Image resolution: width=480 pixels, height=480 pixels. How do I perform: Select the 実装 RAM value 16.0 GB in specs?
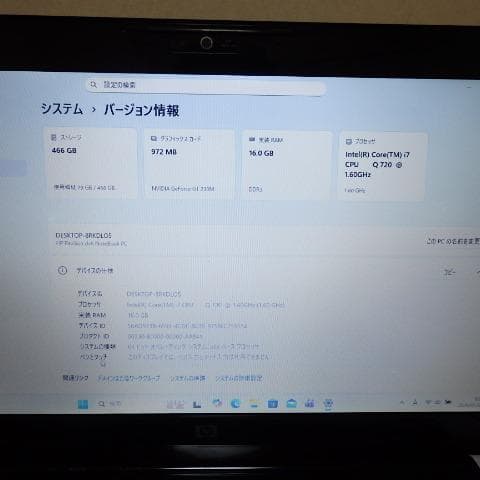pos(138,315)
